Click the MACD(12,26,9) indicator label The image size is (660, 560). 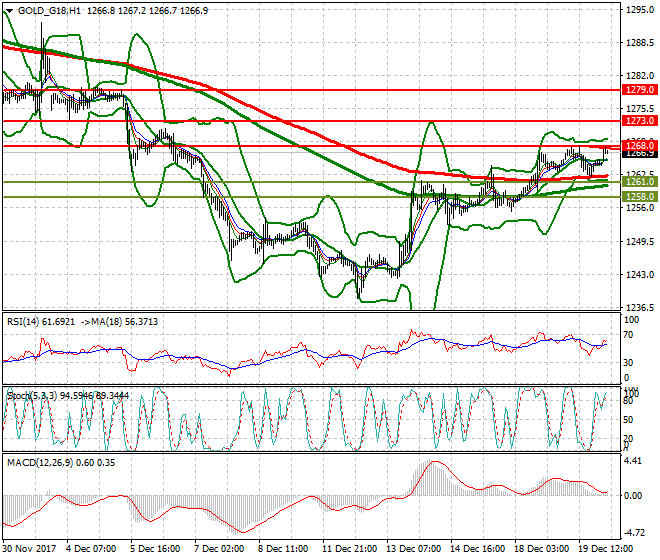(38, 463)
